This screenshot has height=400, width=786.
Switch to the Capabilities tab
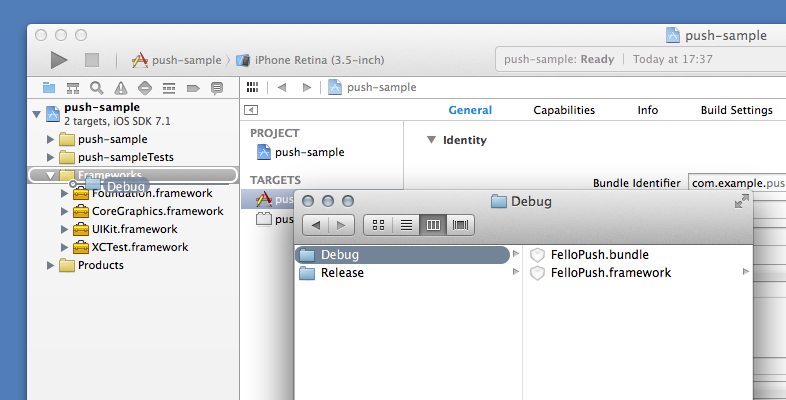(x=564, y=110)
